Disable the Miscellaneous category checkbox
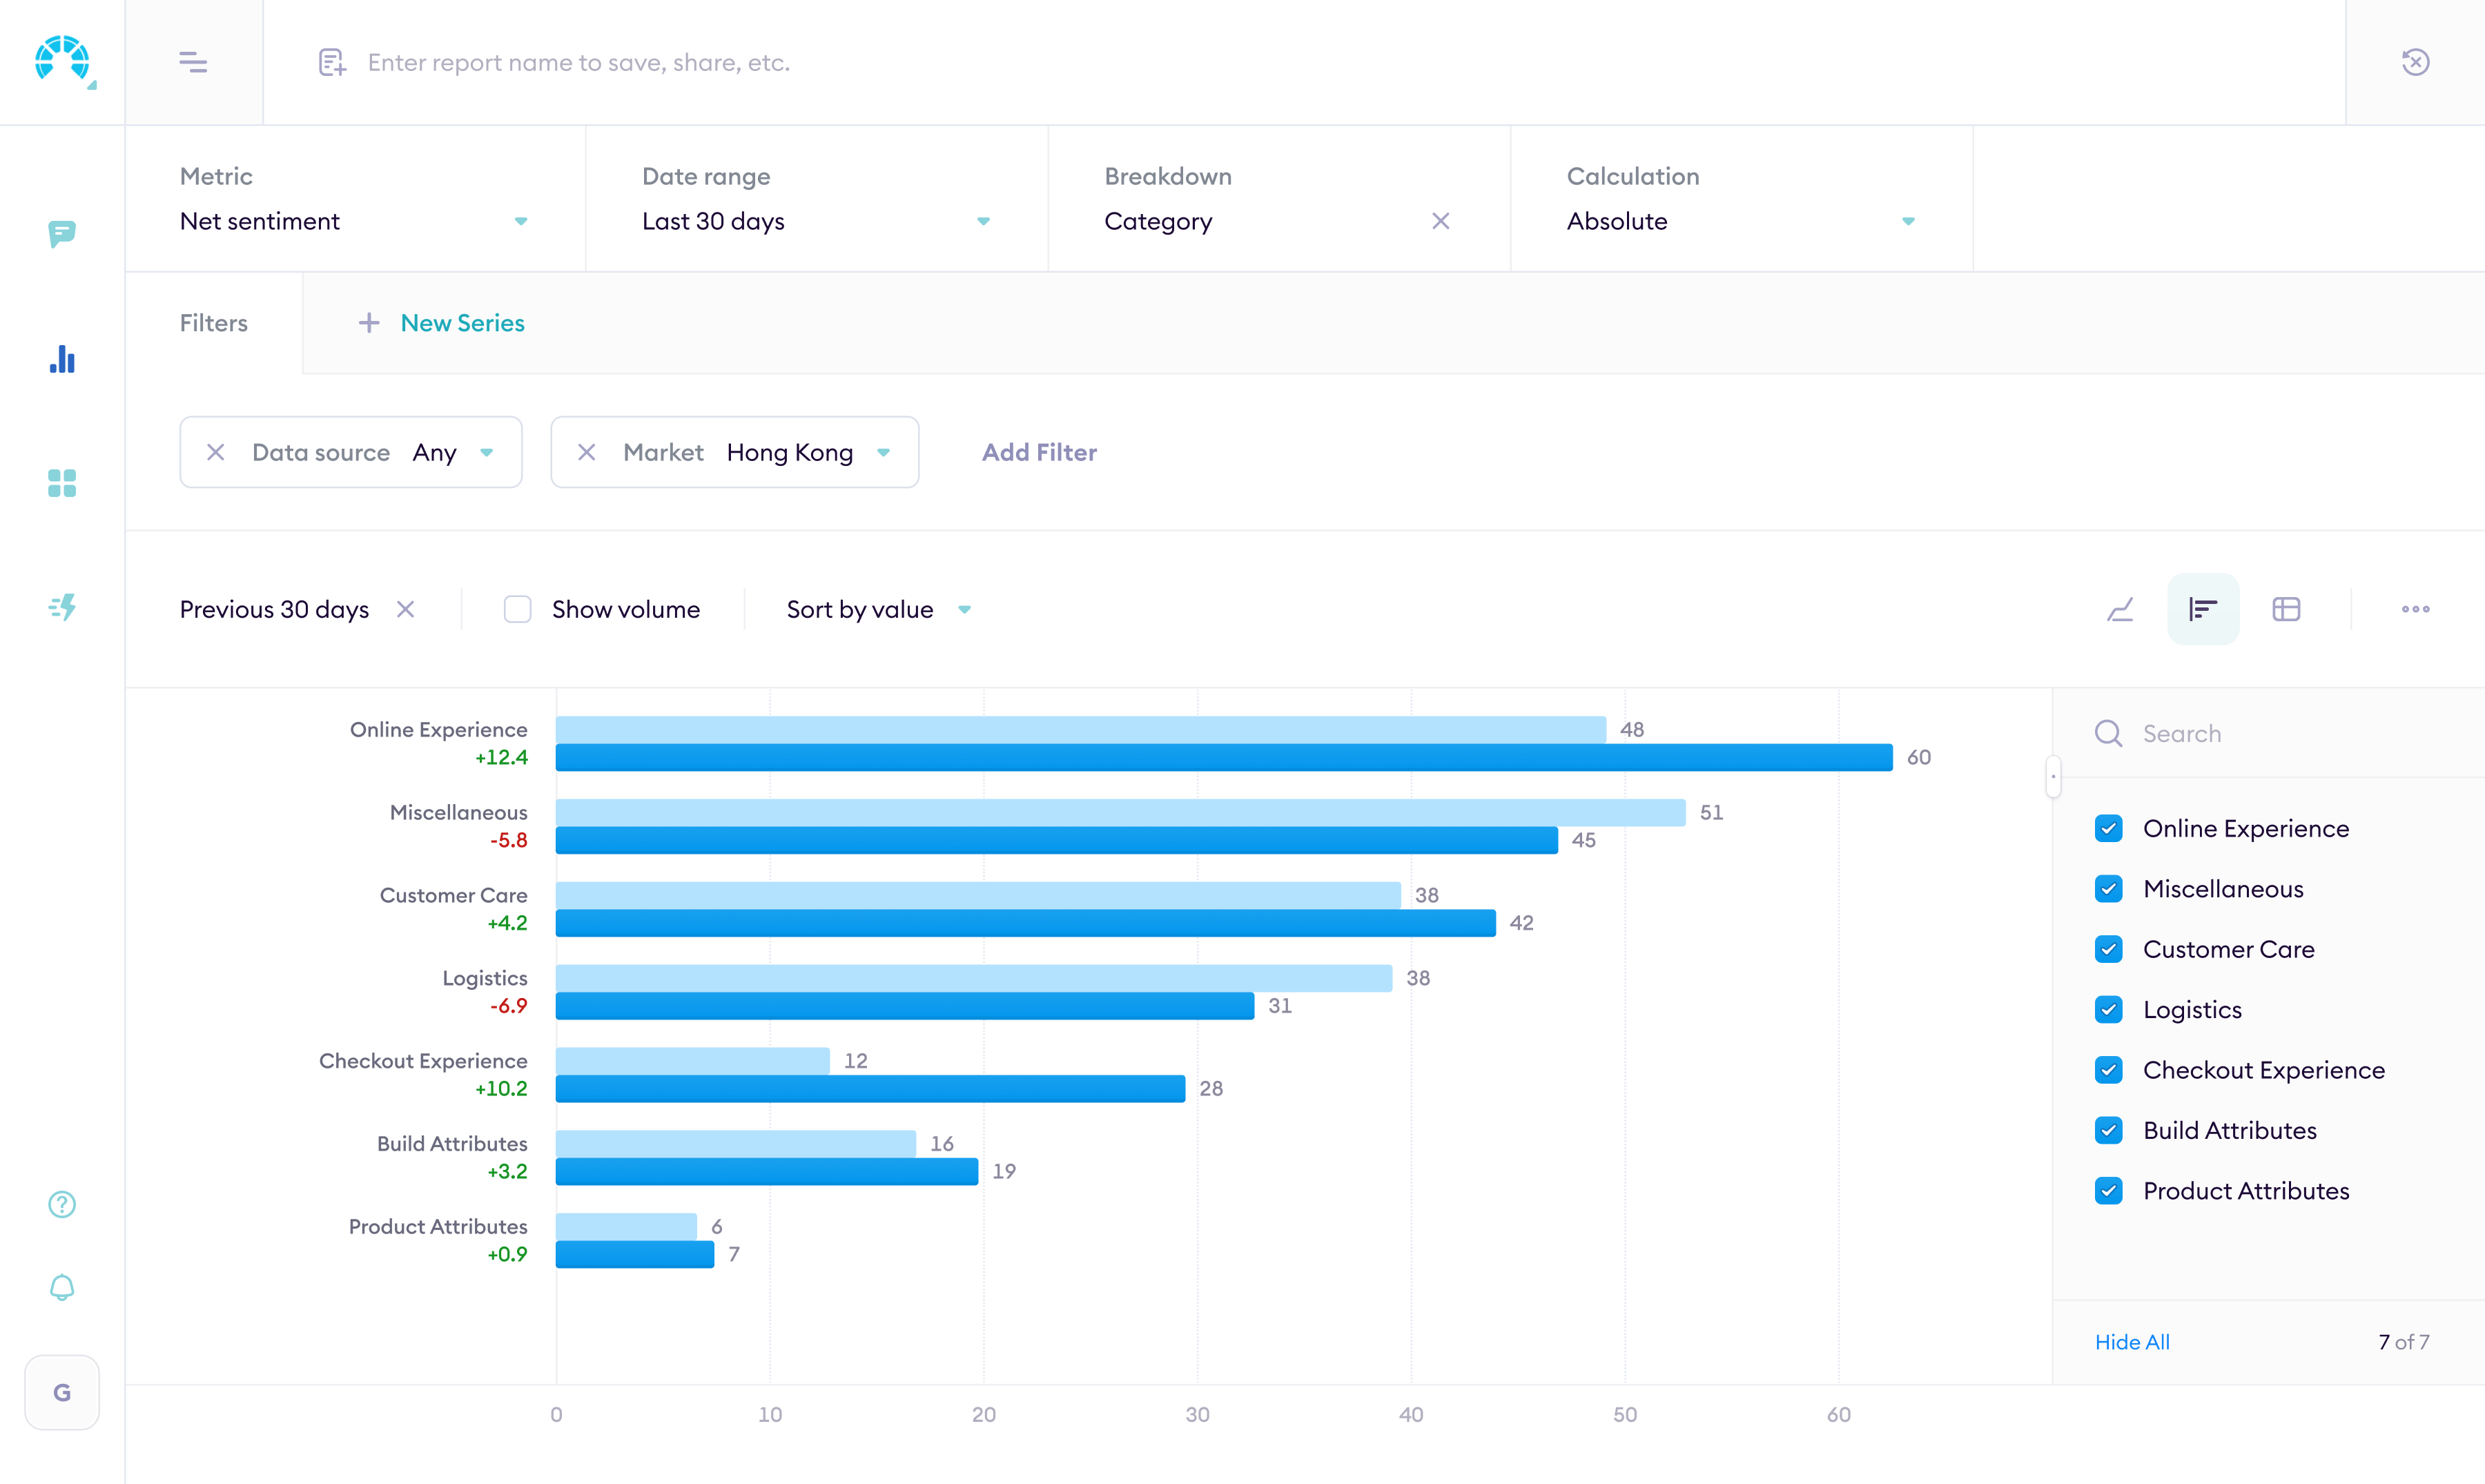This screenshot has height=1484, width=2485. pyautogui.click(x=2110, y=888)
